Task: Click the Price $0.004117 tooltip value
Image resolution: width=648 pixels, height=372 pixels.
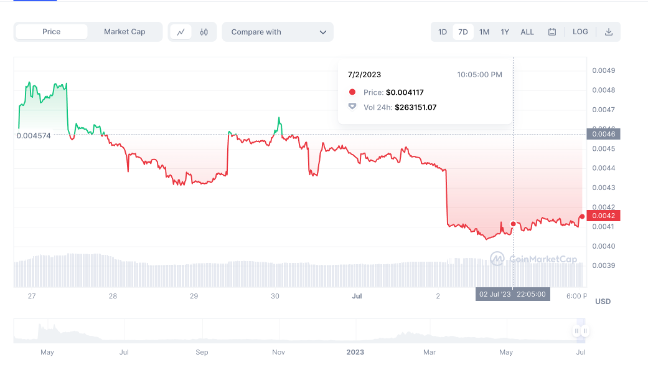Action: click(405, 92)
